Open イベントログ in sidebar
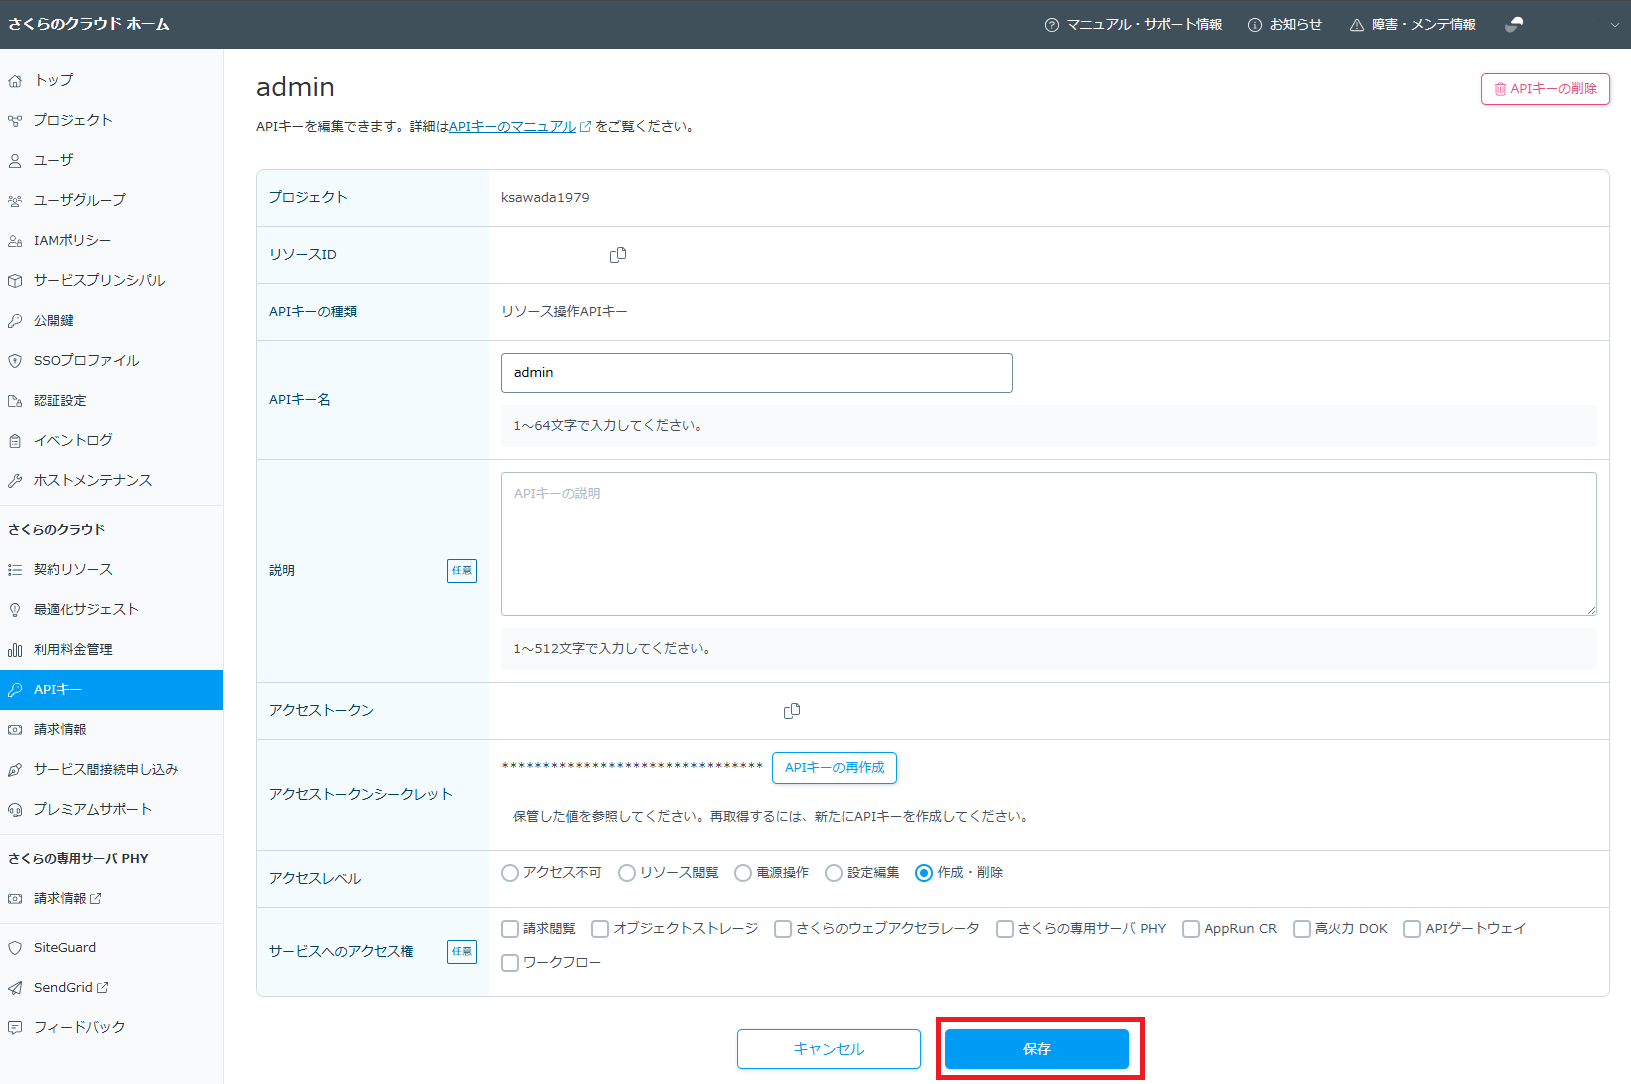This screenshot has height=1084, width=1631. (111, 441)
